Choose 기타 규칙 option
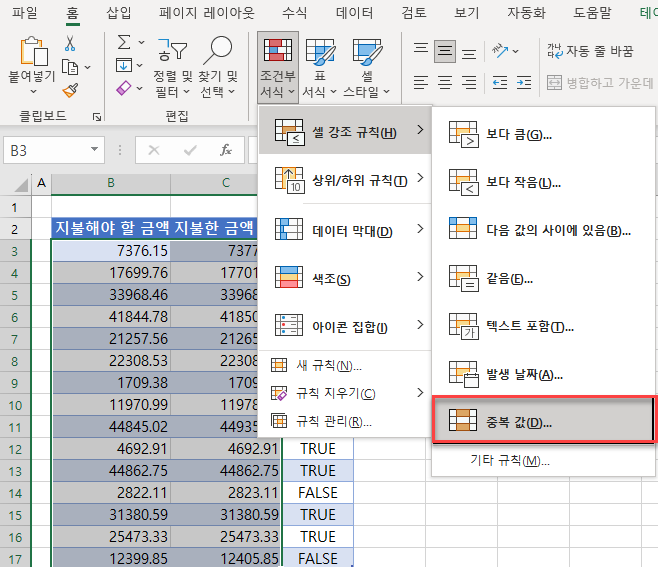 [x=543, y=460]
